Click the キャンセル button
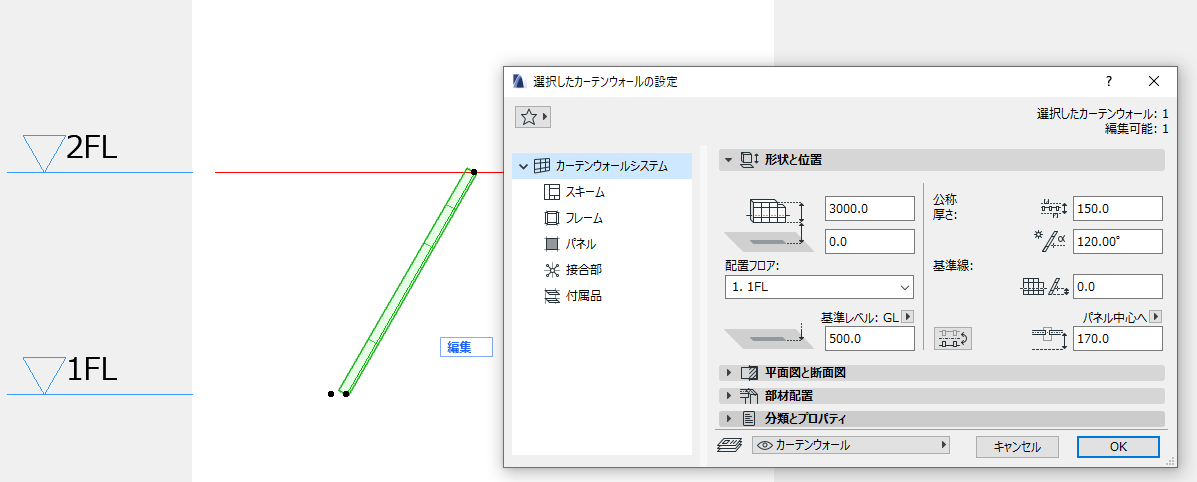This screenshot has height=482, width=1197. pyautogui.click(x=1017, y=447)
